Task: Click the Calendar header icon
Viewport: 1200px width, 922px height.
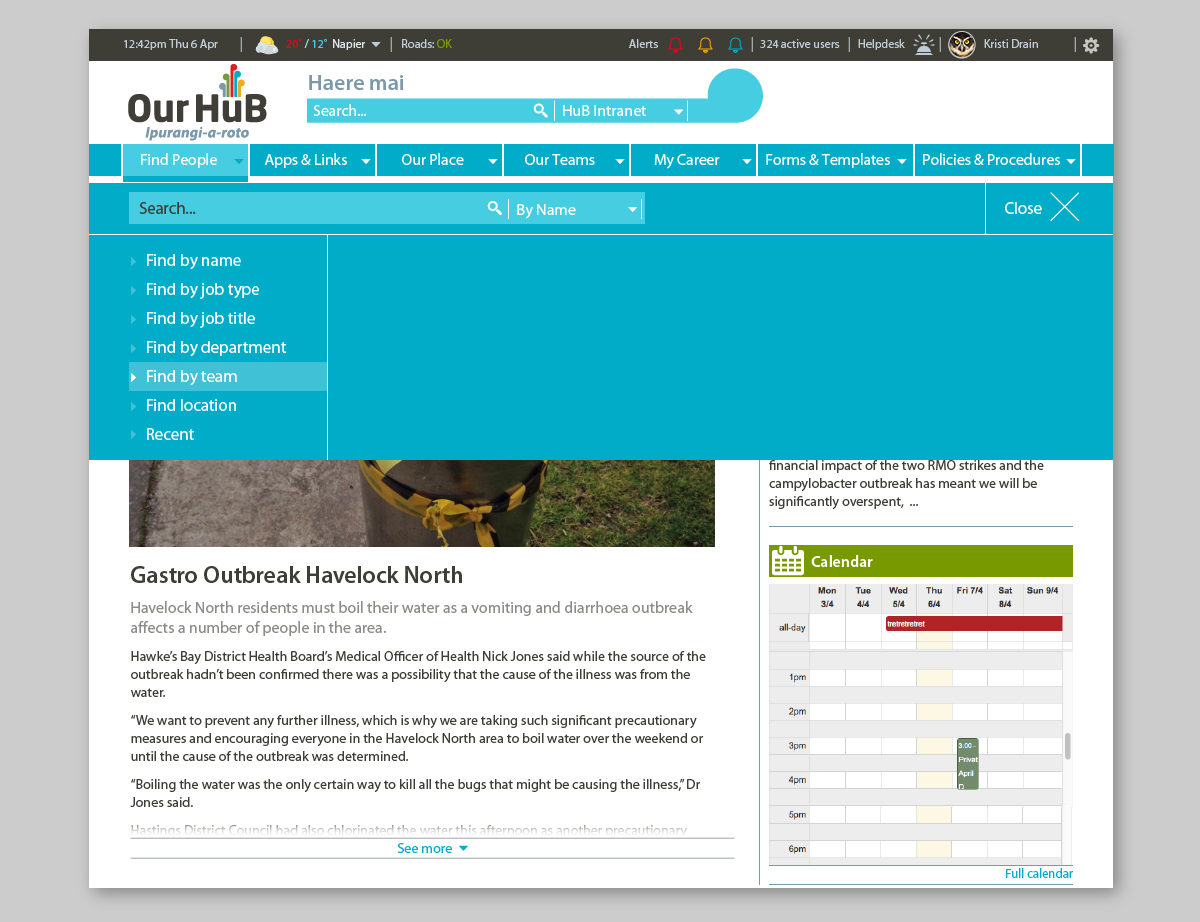Action: pos(788,561)
